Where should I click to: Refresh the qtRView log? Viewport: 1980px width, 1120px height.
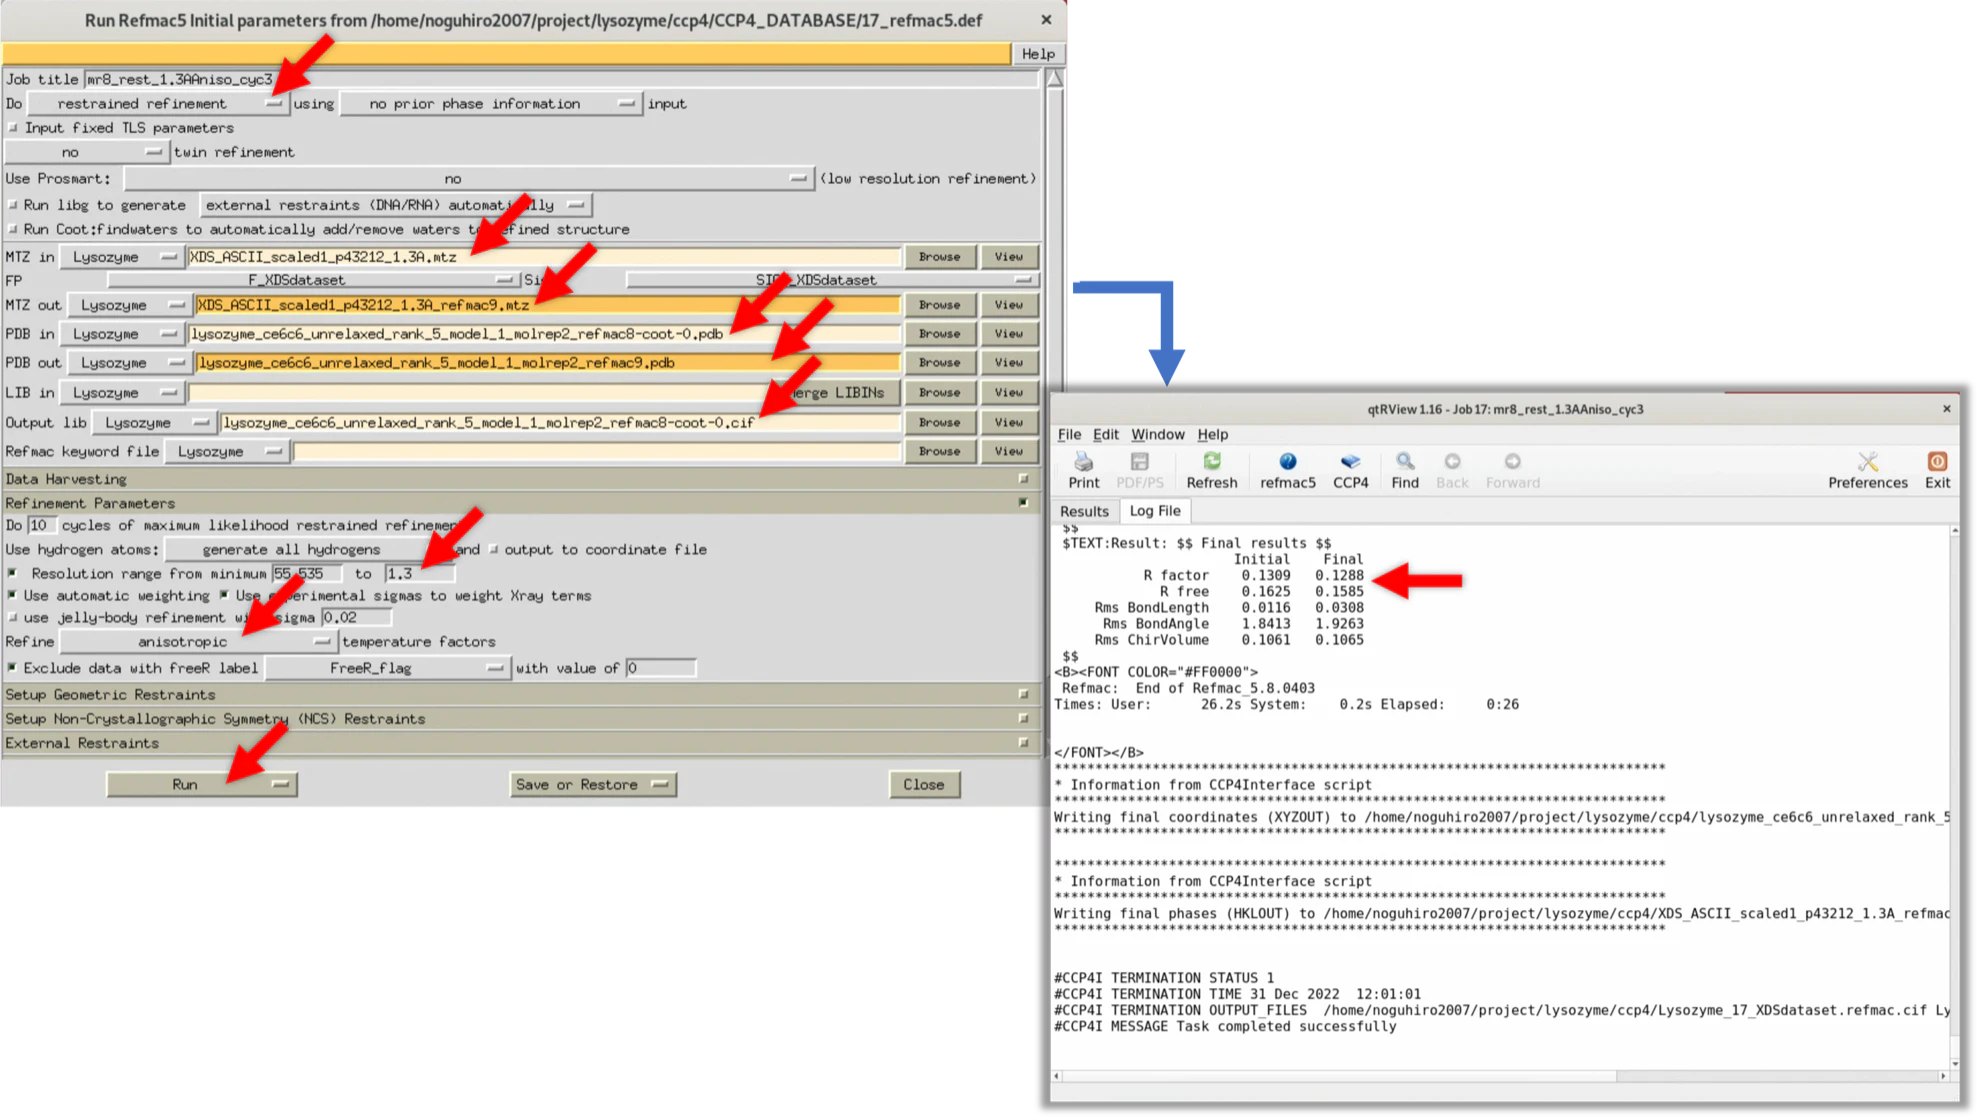point(1211,470)
